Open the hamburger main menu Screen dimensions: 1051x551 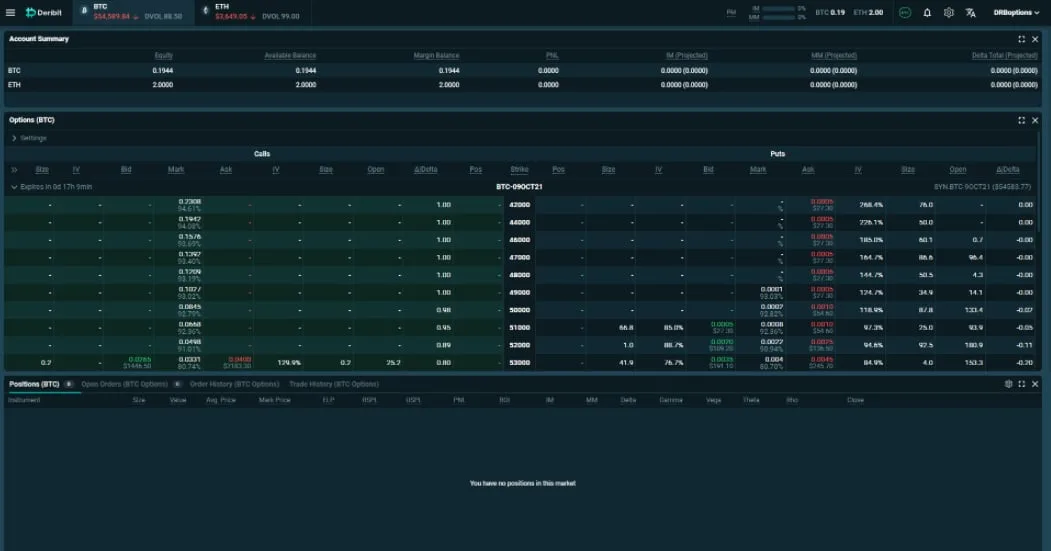tap(10, 13)
